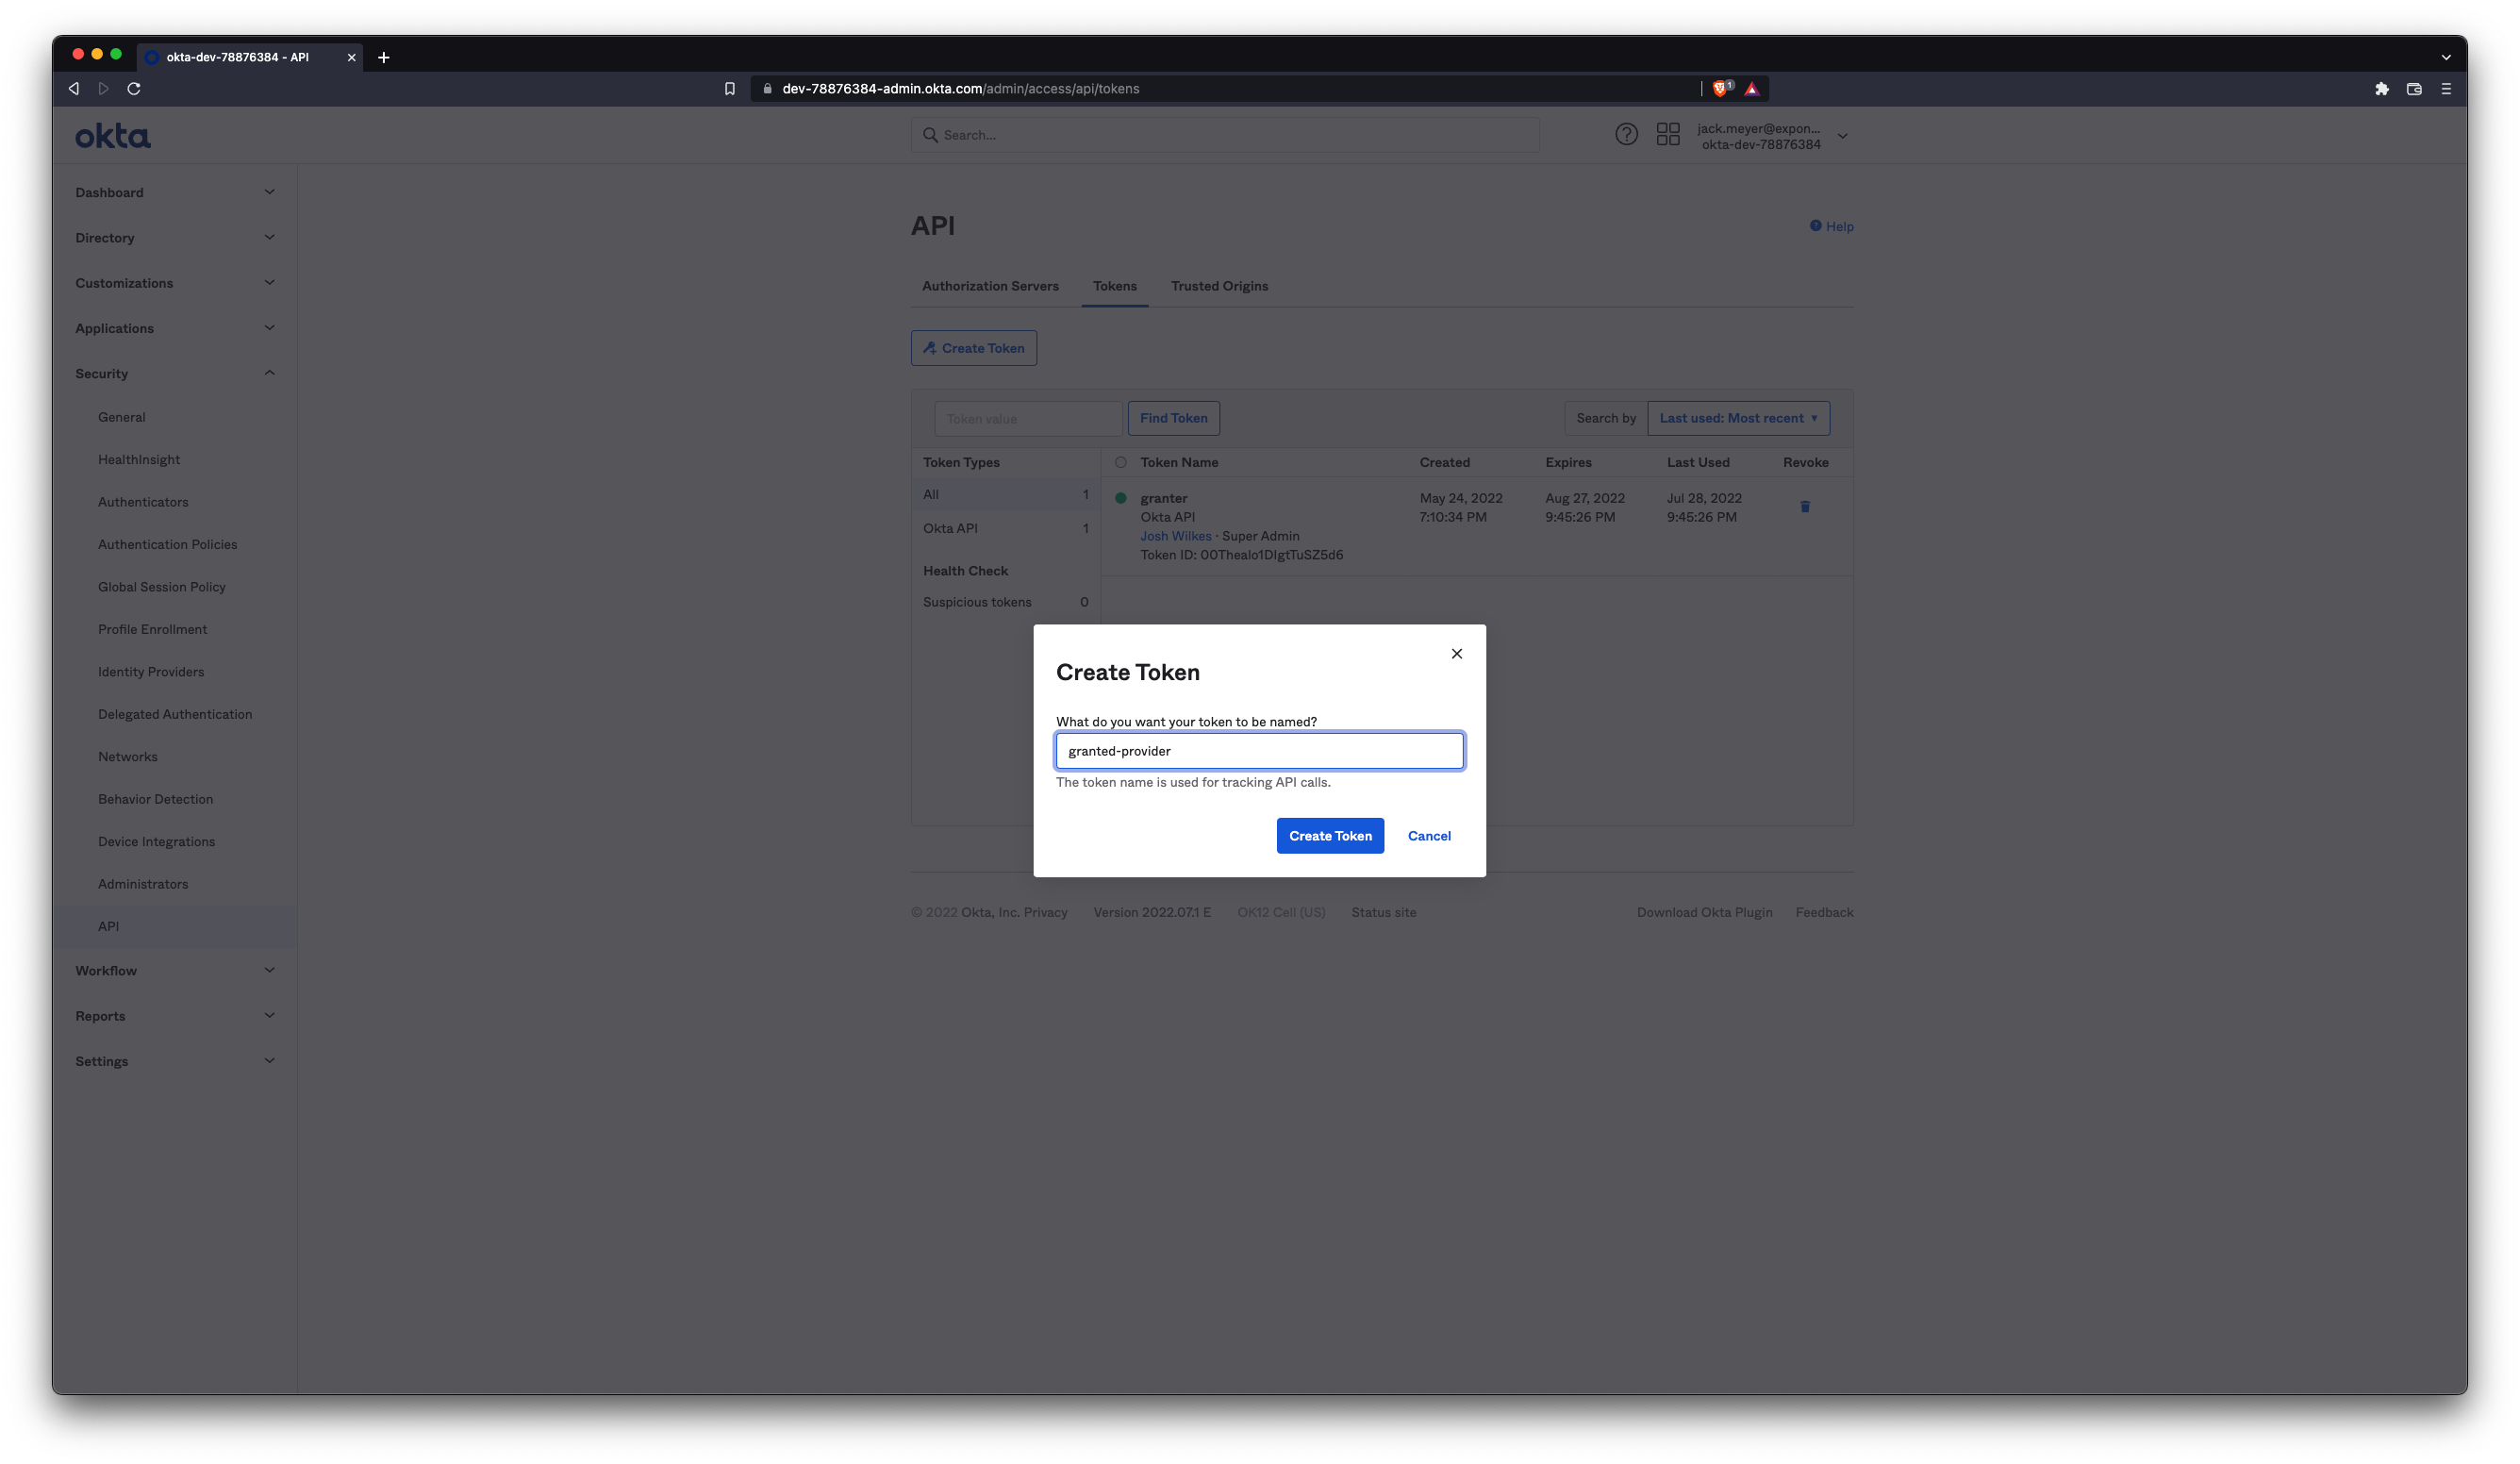Switch to the Authorization Servers tab
The height and width of the screenshot is (1464, 2520).
pyautogui.click(x=990, y=286)
